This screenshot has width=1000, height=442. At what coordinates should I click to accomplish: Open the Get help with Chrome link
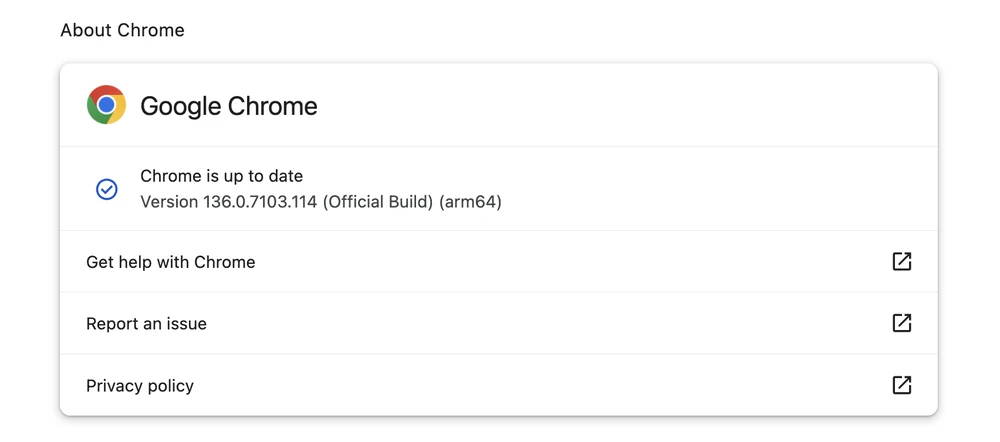point(171,262)
